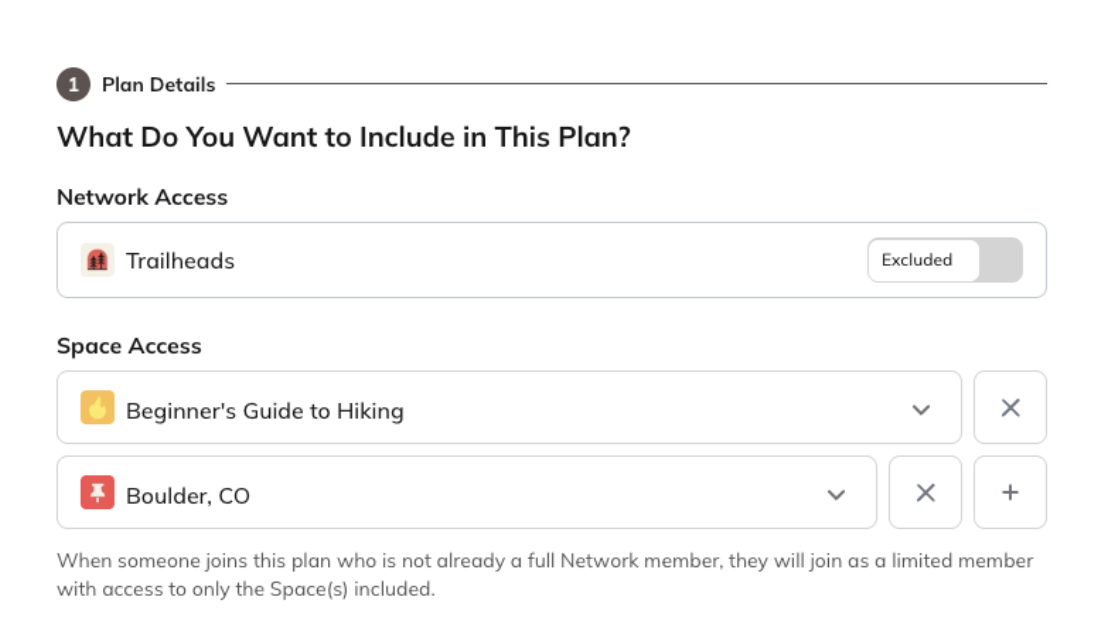Click the Network Access section label
The image size is (1112, 638).
(142, 197)
